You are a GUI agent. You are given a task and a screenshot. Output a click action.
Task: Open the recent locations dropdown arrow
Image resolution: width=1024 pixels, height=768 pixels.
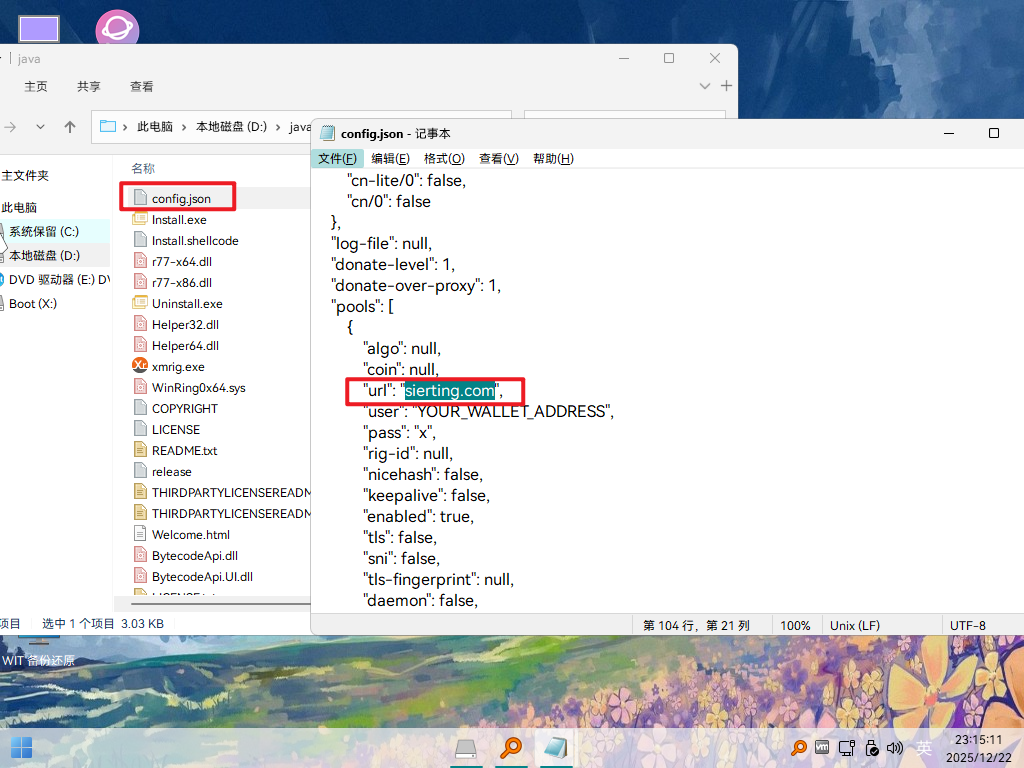(40, 127)
